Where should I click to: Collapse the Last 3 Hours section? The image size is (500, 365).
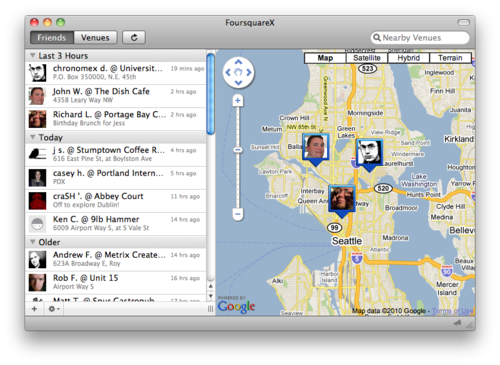point(32,55)
